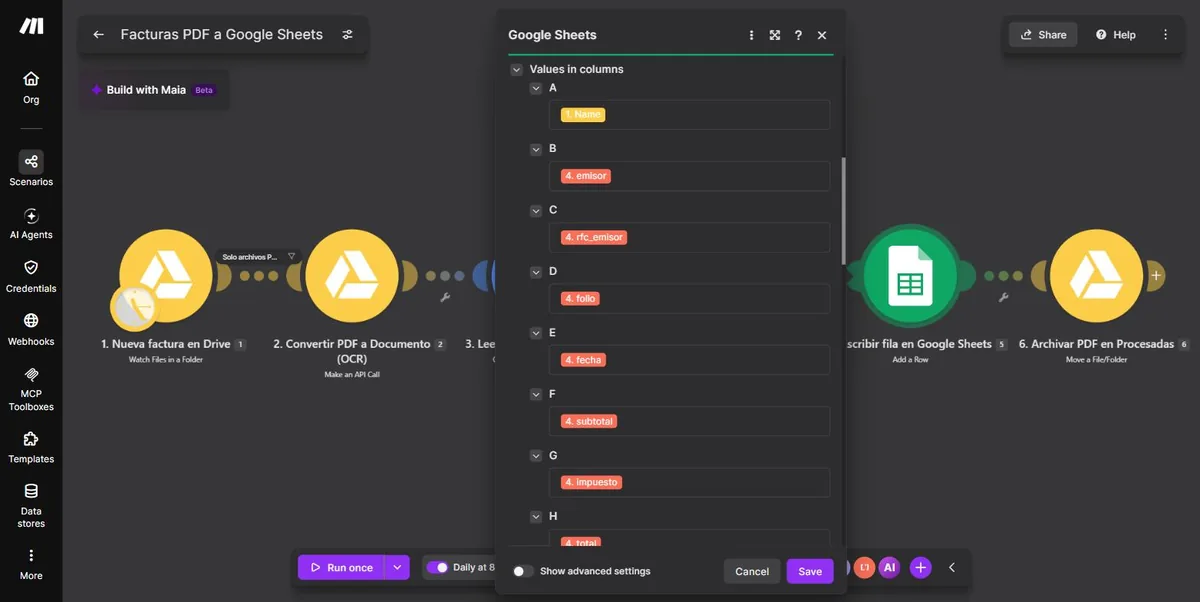This screenshot has width=1200, height=602.
Task: Open Data stores section
Action: (31, 506)
